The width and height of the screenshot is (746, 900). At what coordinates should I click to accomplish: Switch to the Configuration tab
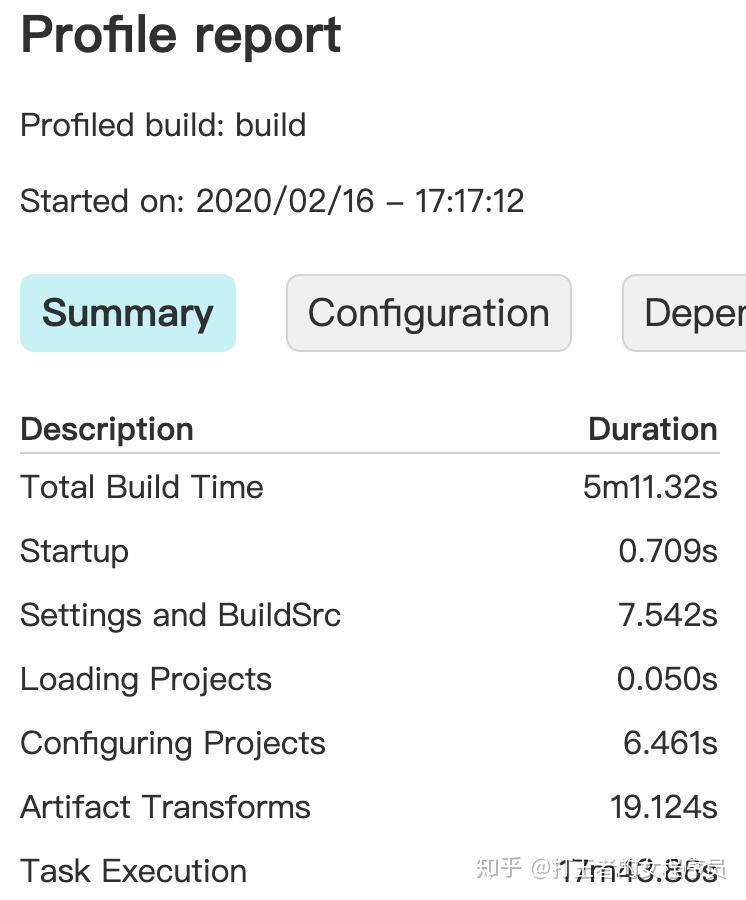click(428, 313)
